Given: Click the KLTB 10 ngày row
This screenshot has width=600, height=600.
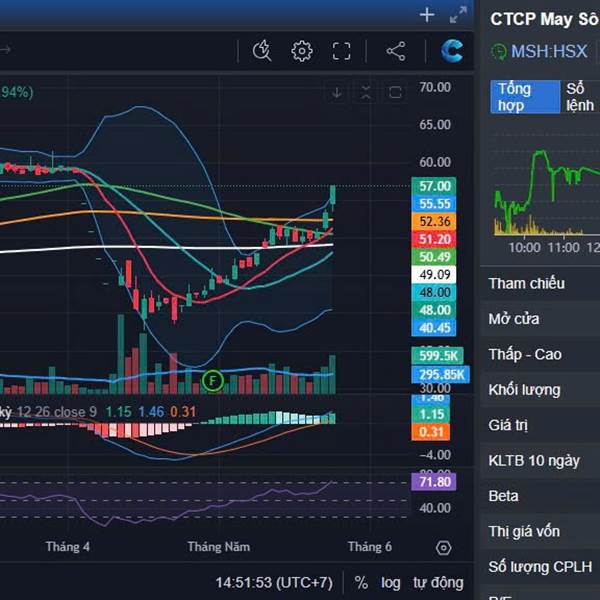Looking at the screenshot, I should [x=540, y=461].
